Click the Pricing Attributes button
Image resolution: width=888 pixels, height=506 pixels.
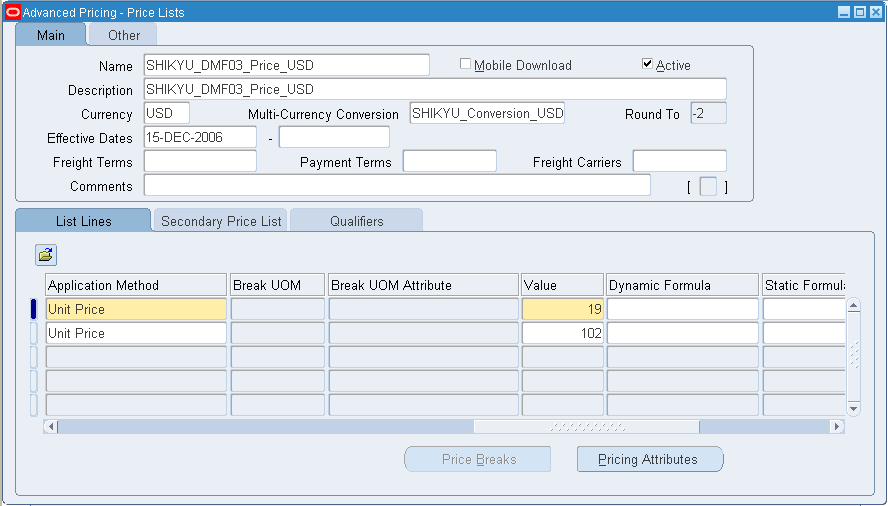click(x=650, y=459)
